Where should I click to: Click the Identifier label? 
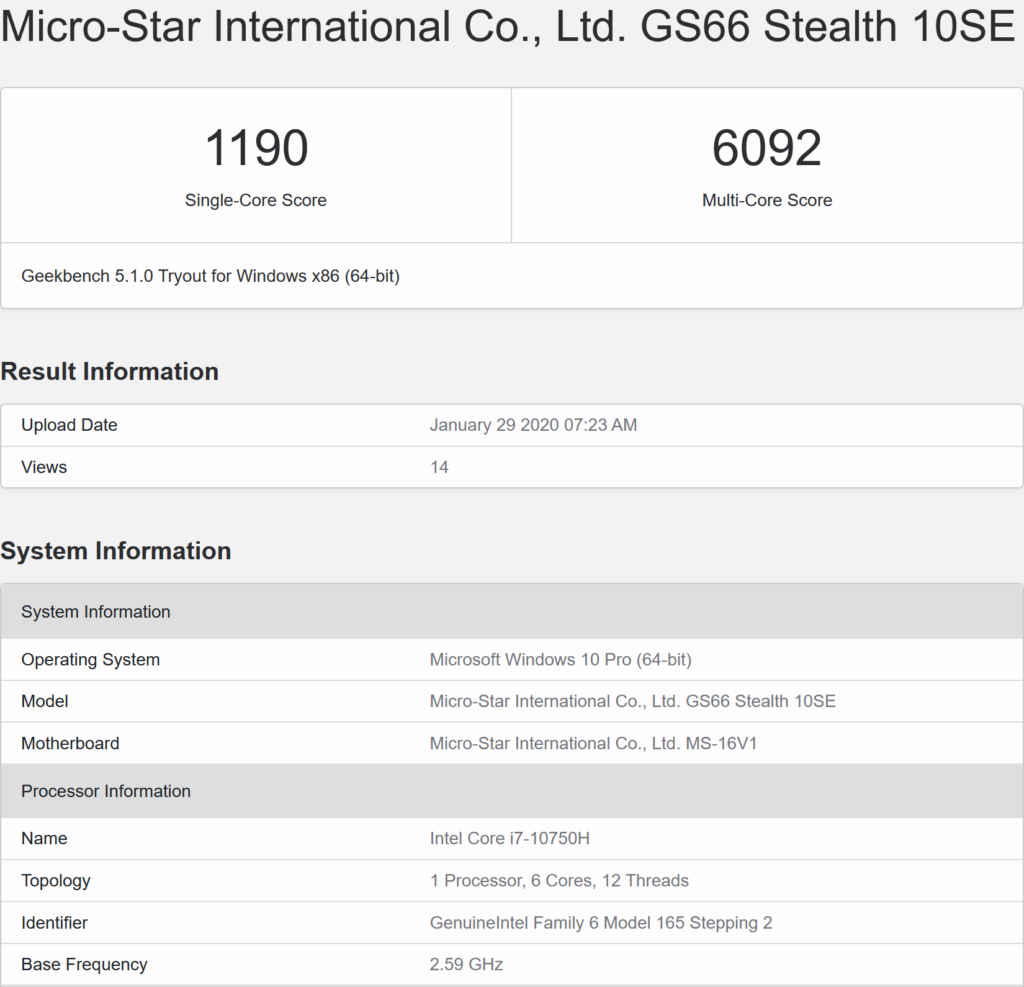pyautogui.click(x=54, y=922)
